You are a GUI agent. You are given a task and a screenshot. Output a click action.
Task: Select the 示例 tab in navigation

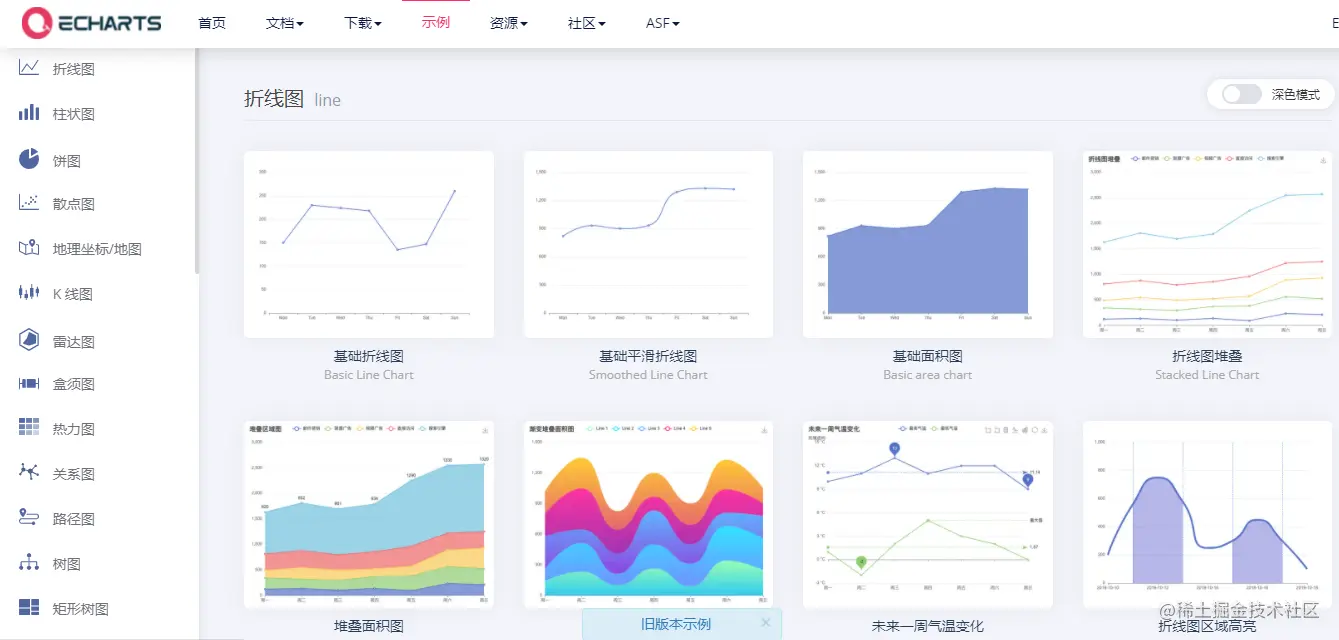[436, 22]
